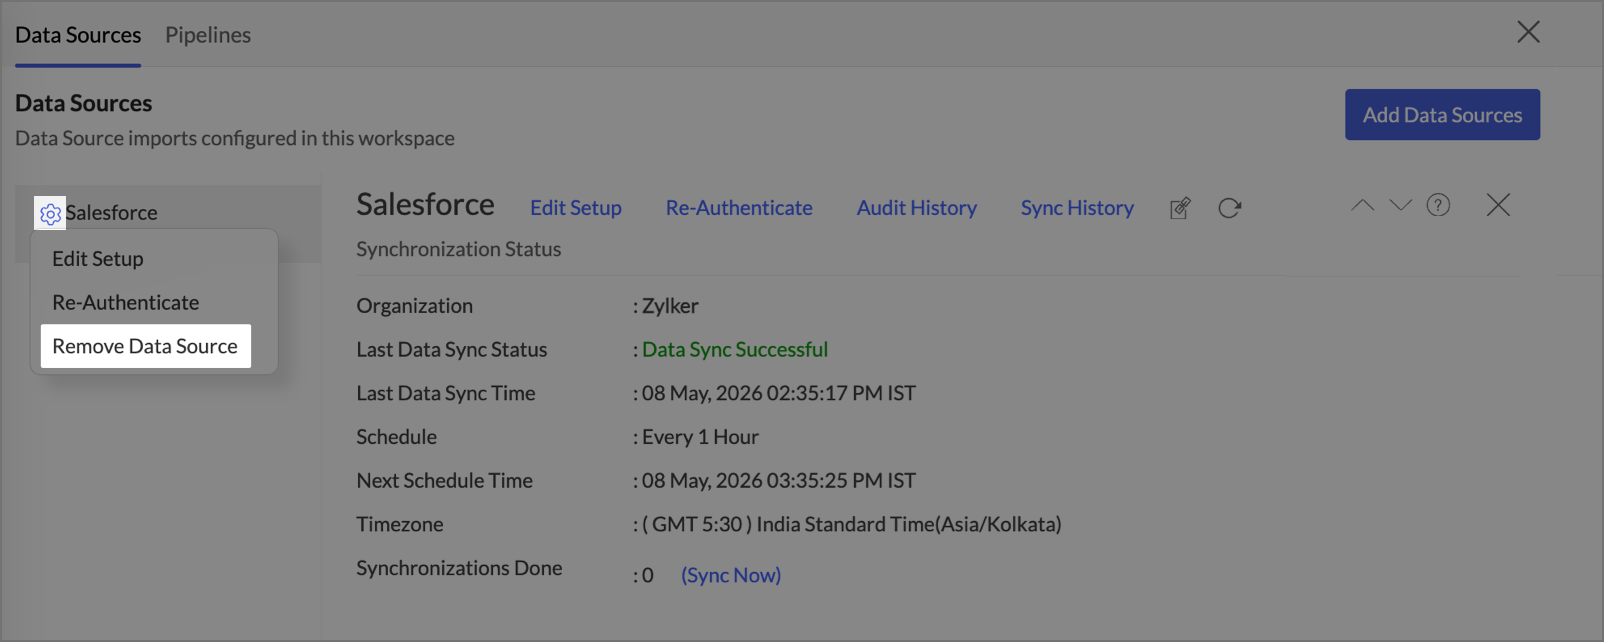Click the Zylker organization value
The image size is (1604, 642).
pyautogui.click(x=670, y=306)
